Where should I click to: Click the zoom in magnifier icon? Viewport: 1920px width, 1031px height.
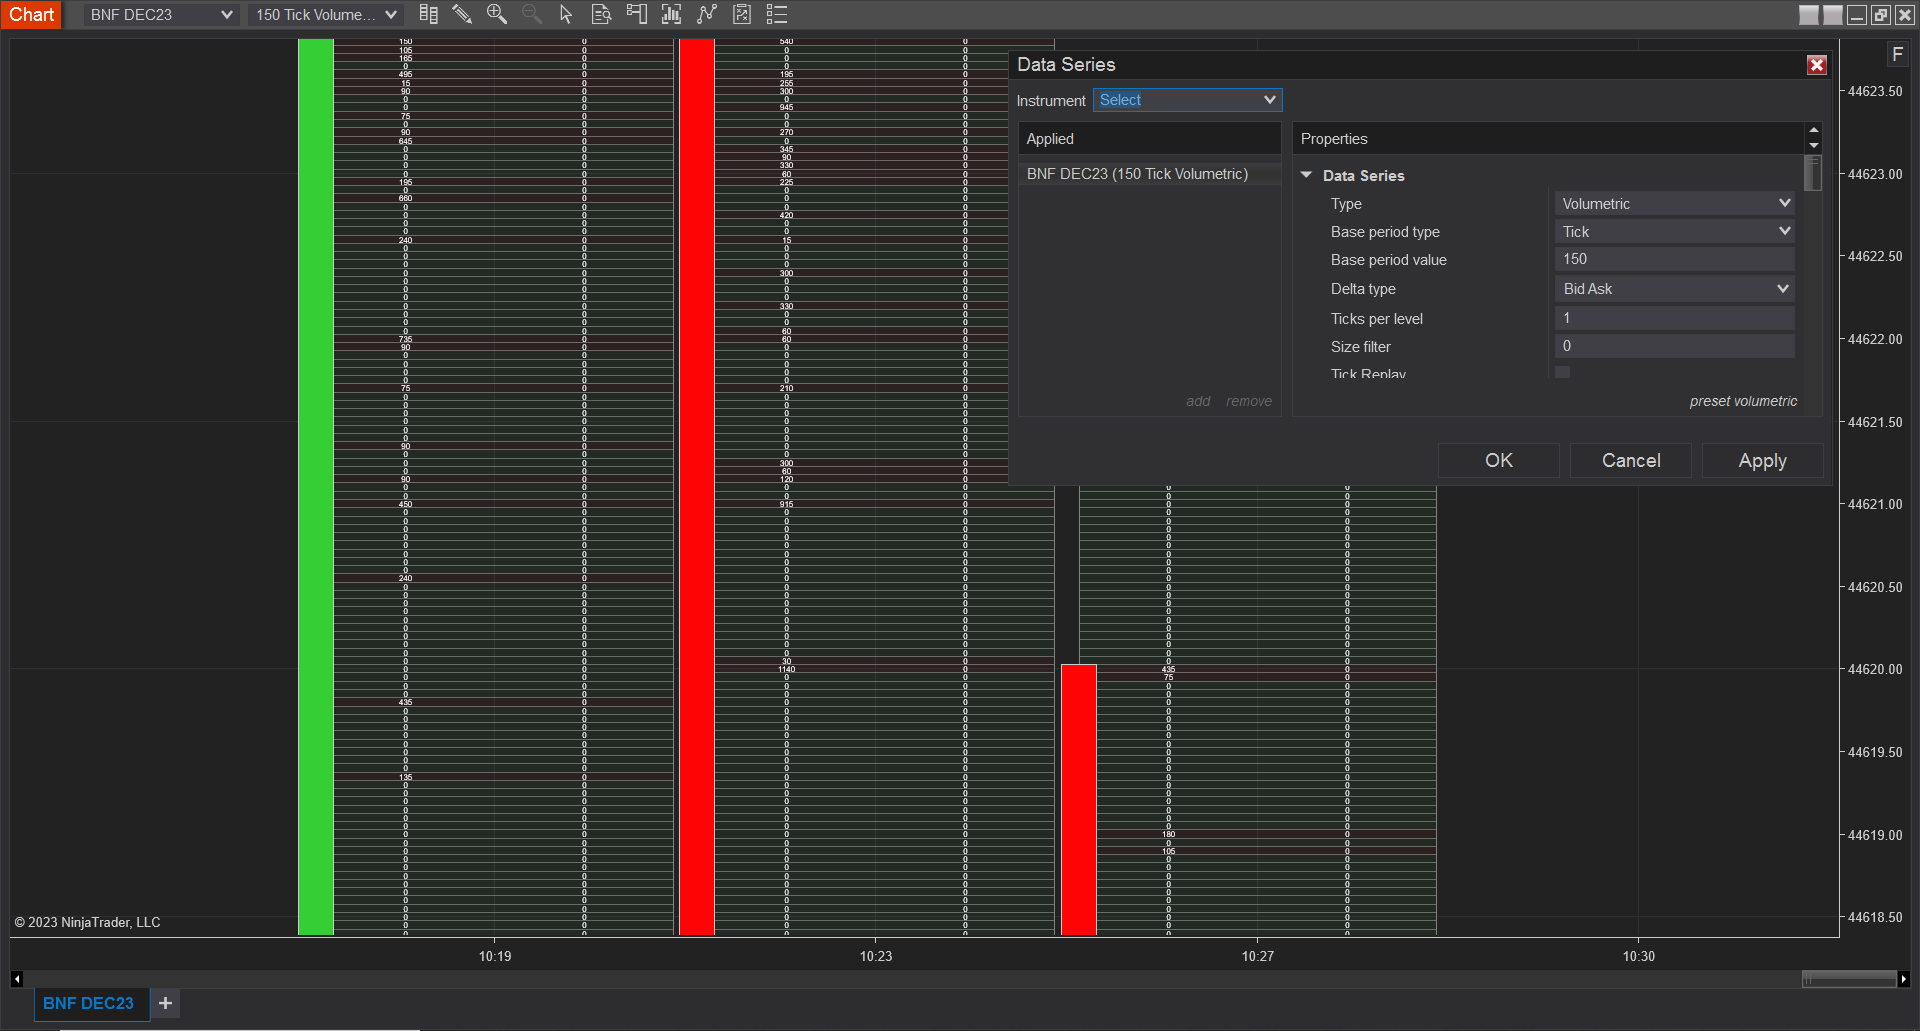496,14
